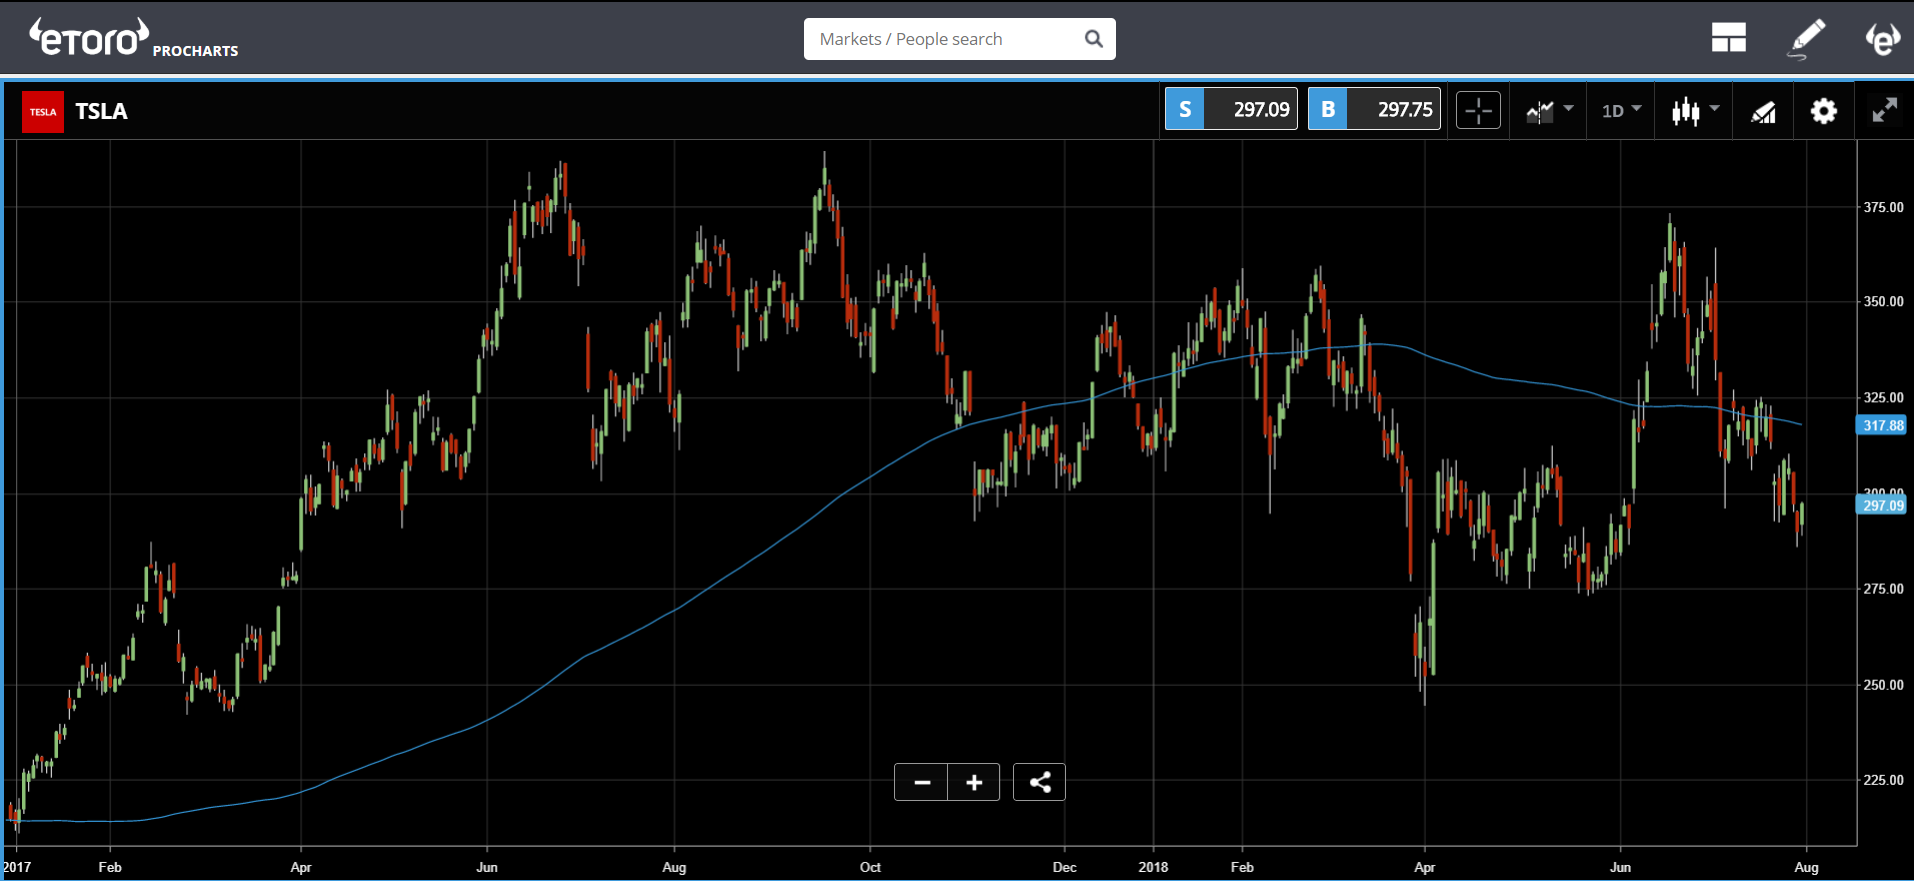Click the 297.09 current price label
1914x881 pixels.
pos(1882,505)
